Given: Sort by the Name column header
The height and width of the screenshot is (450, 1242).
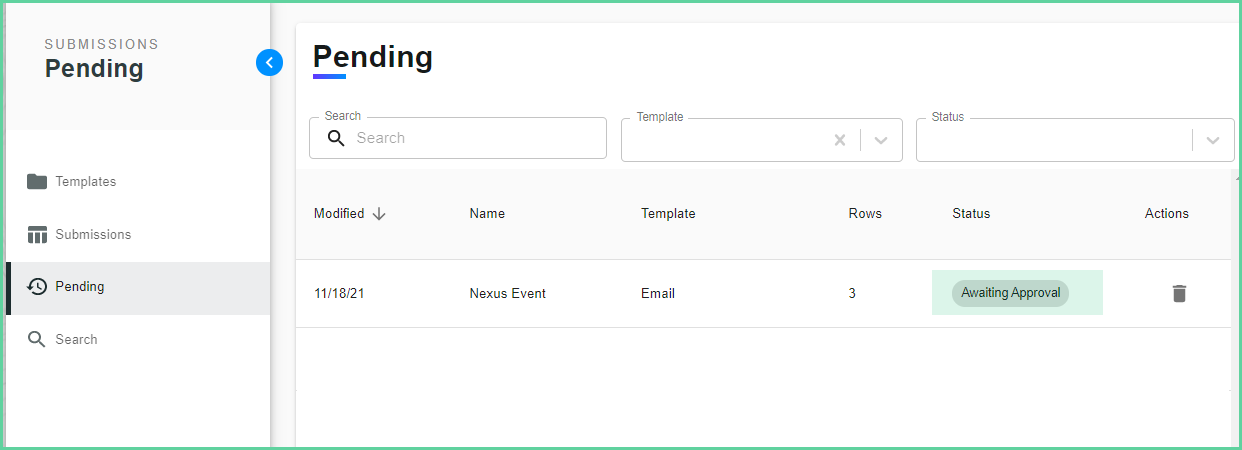Looking at the screenshot, I should (487, 213).
